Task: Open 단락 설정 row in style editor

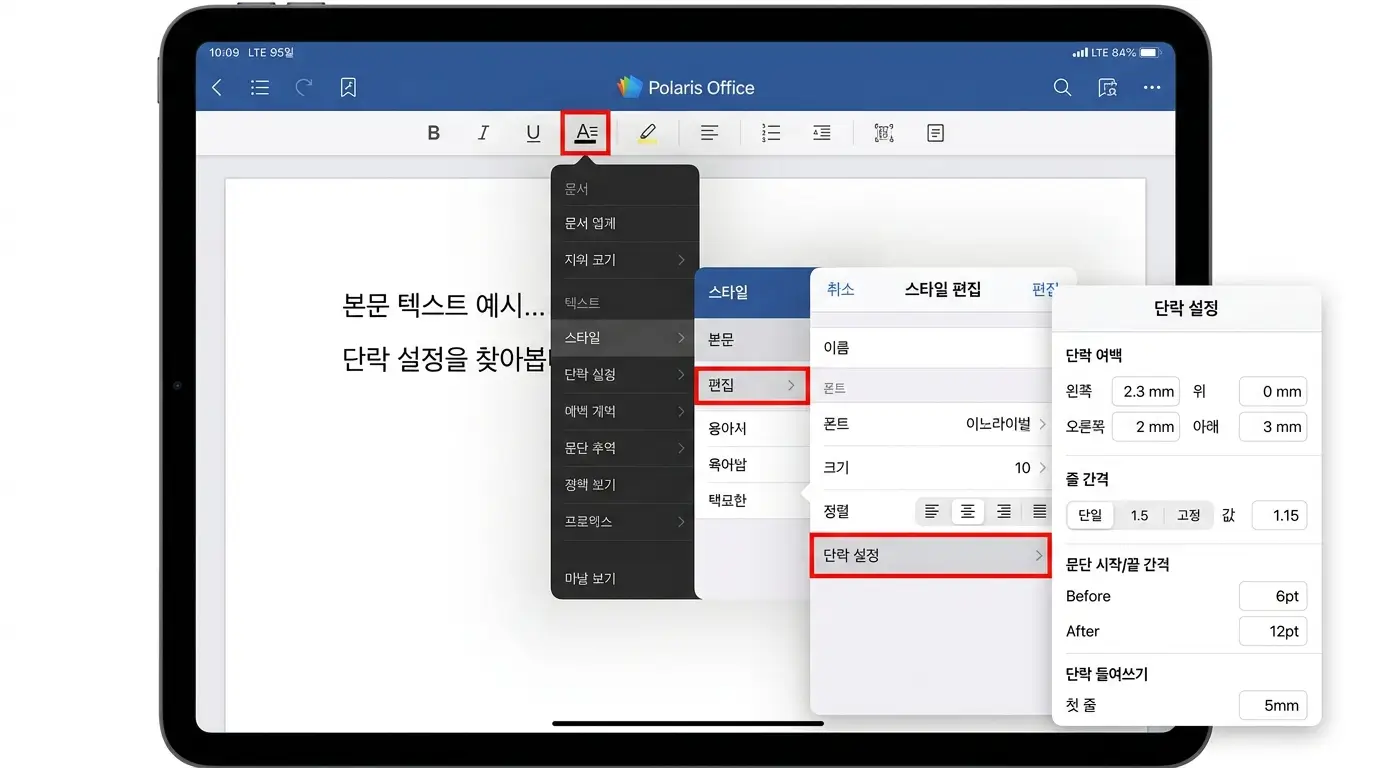Action: (x=930, y=555)
